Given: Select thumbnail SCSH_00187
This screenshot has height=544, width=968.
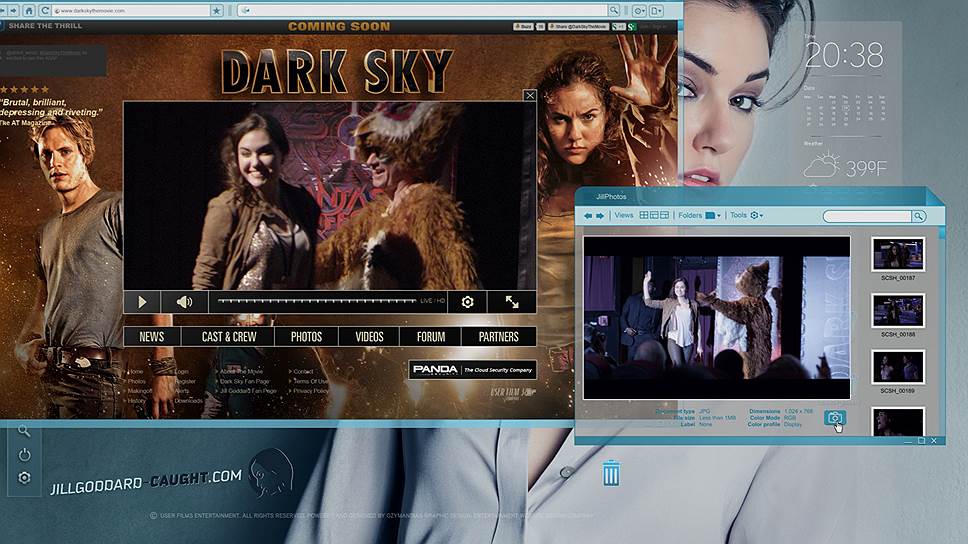Looking at the screenshot, I should (x=898, y=254).
